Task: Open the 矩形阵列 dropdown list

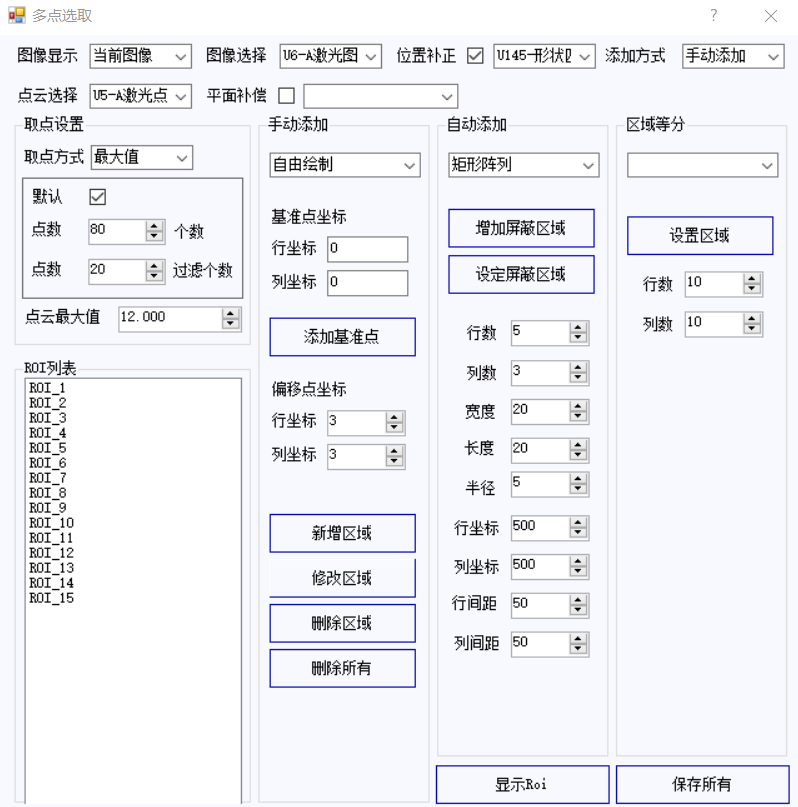Action: 523,165
